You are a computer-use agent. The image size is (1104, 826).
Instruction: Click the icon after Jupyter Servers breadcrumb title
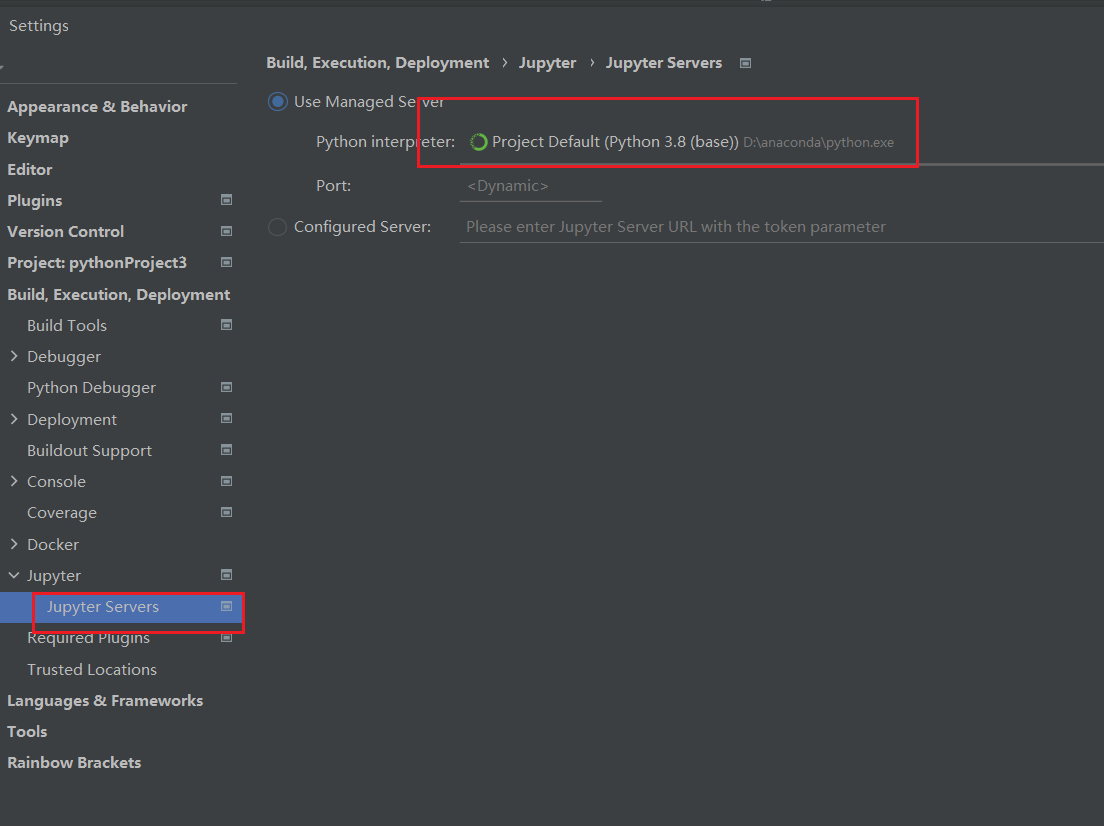tap(745, 62)
